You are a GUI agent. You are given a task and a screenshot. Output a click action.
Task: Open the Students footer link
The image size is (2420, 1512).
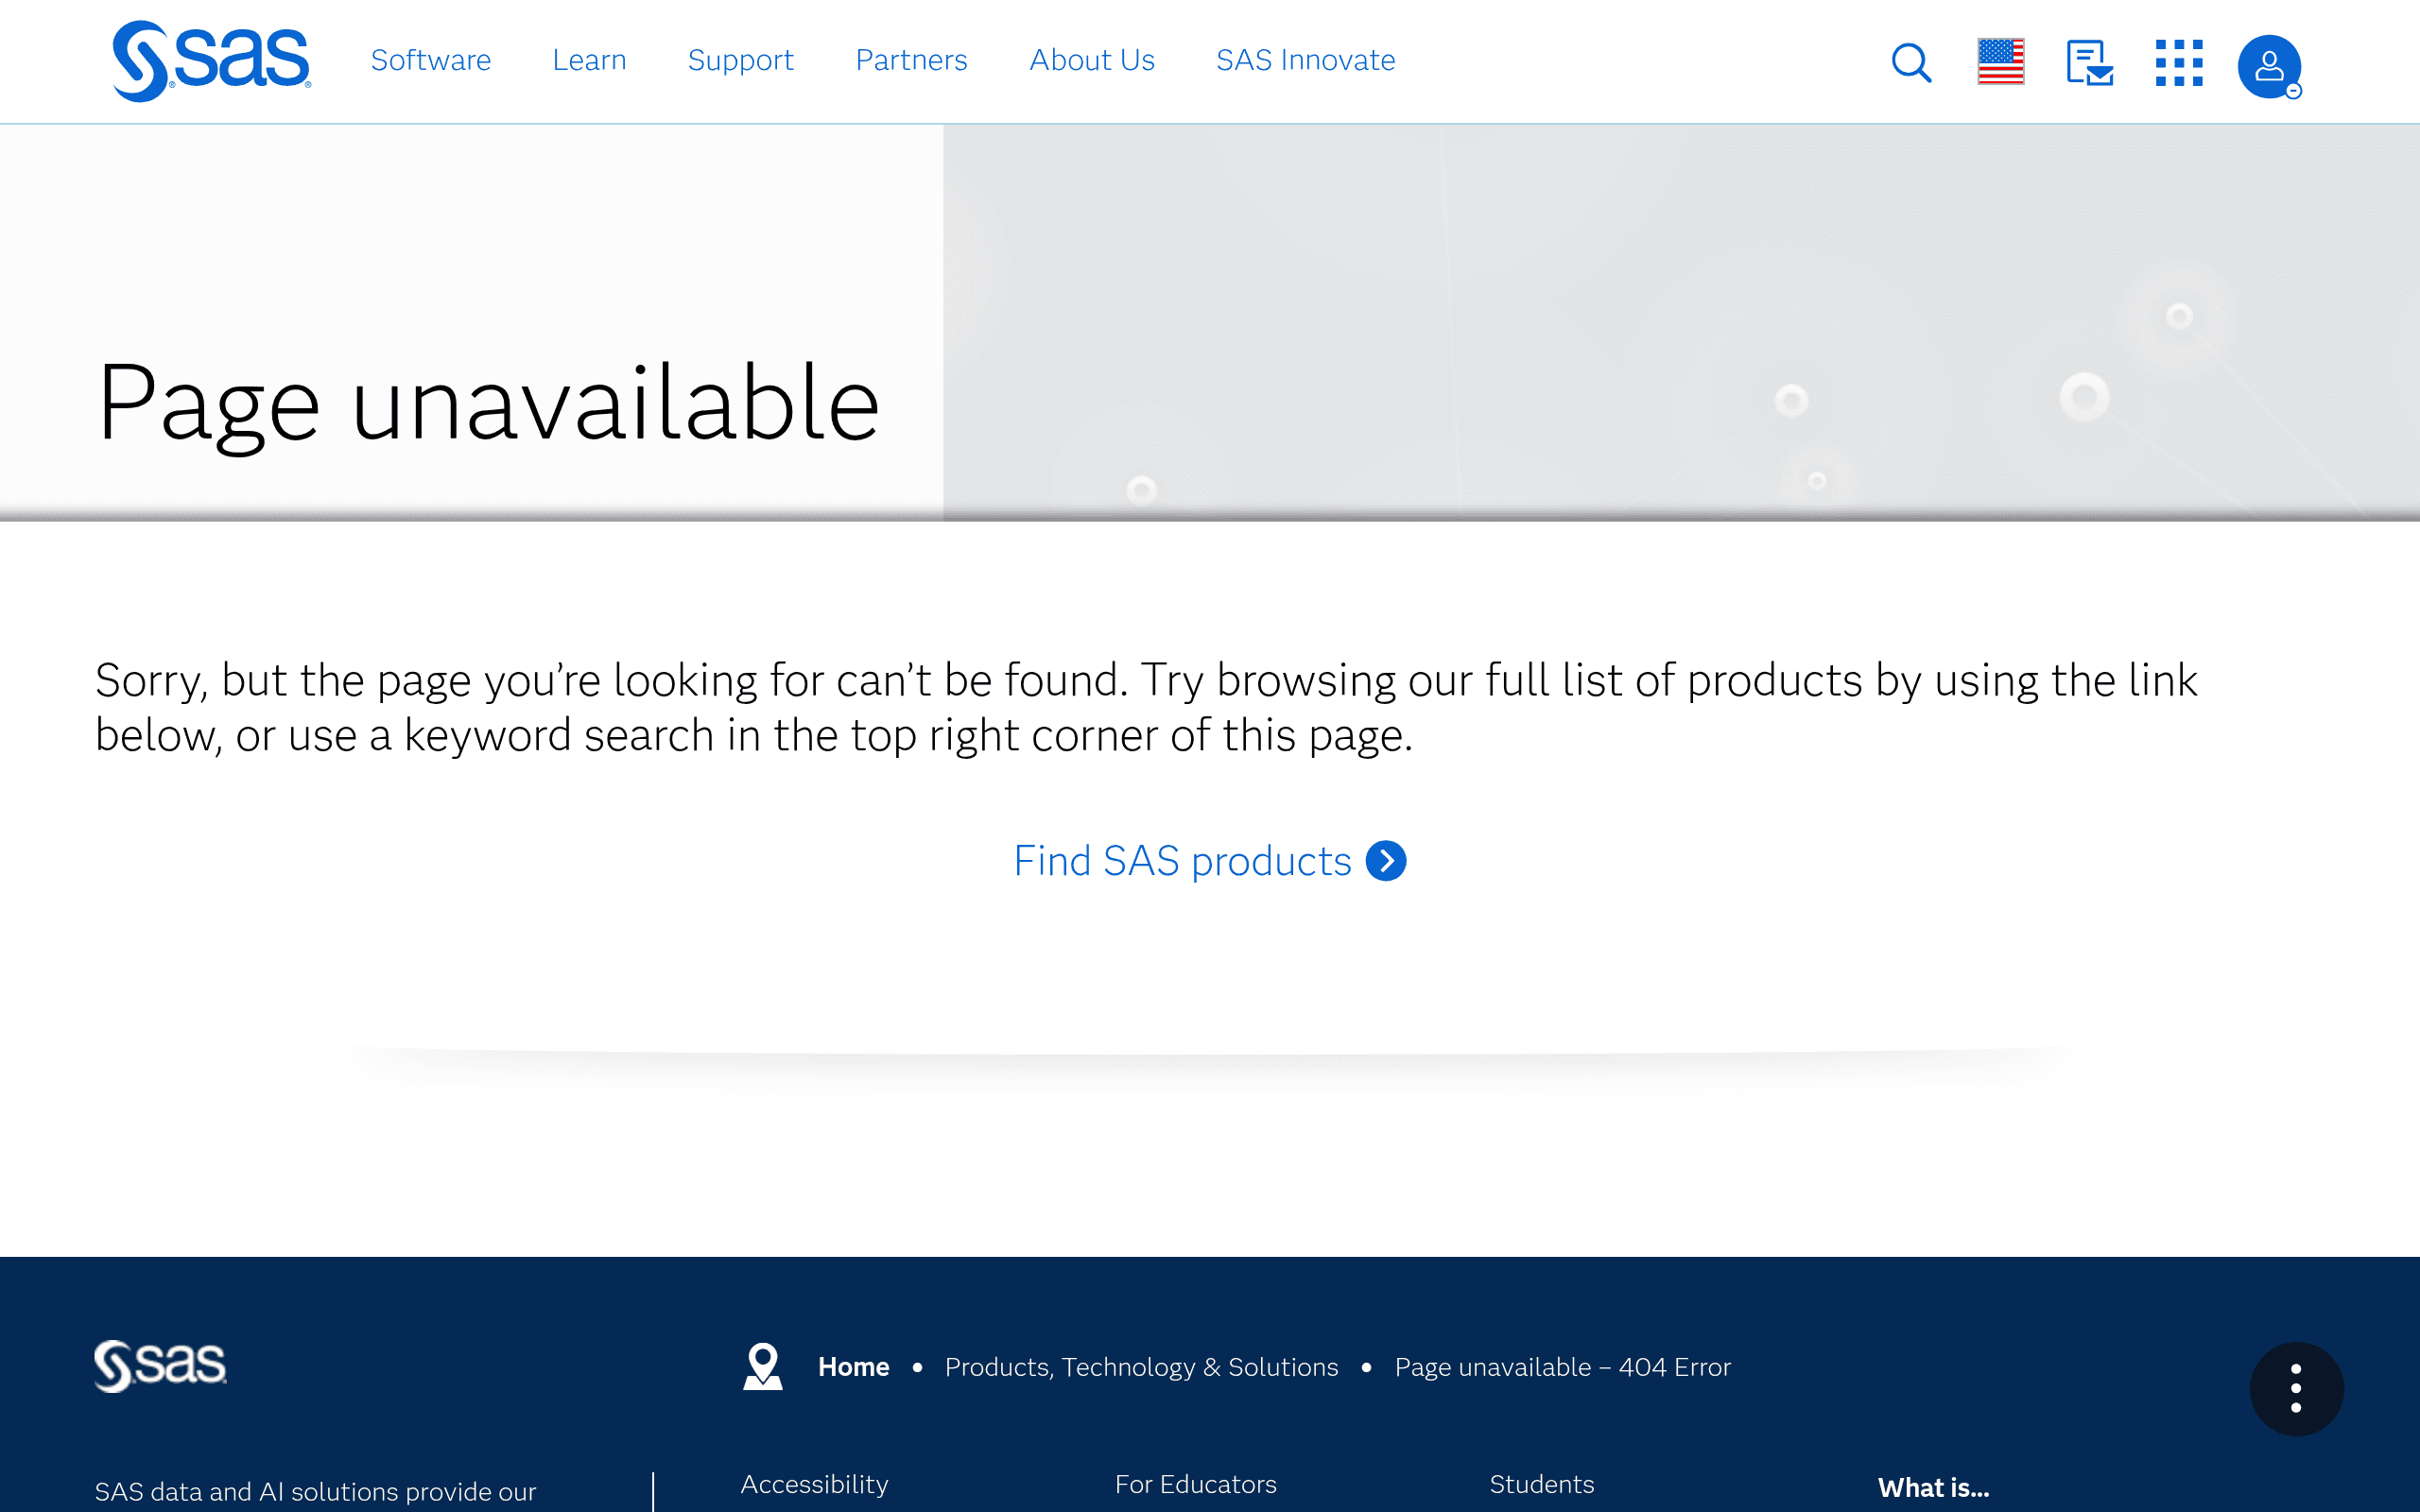coord(1541,1484)
